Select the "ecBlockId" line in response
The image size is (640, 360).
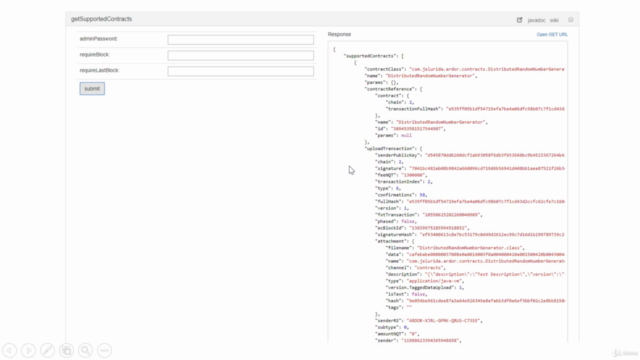click(x=422, y=228)
